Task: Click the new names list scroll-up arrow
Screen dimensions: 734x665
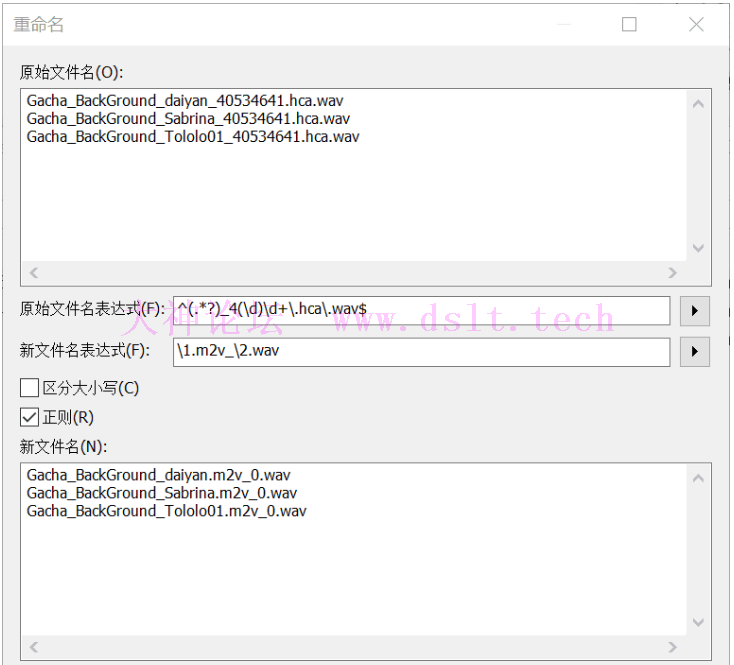Action: tap(699, 477)
